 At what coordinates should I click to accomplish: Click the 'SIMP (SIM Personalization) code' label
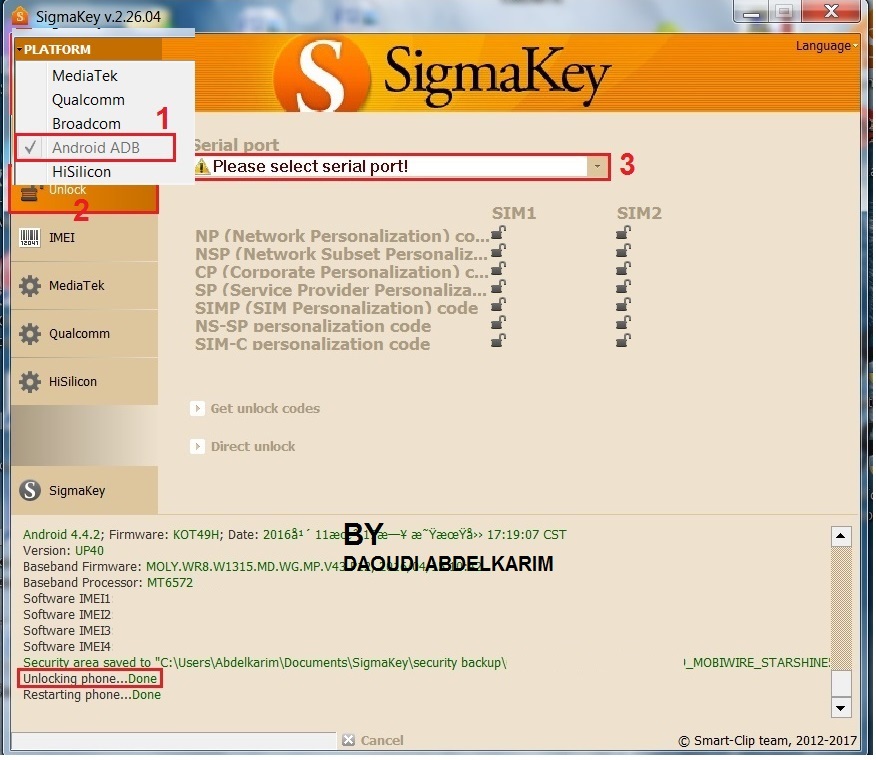pos(336,308)
